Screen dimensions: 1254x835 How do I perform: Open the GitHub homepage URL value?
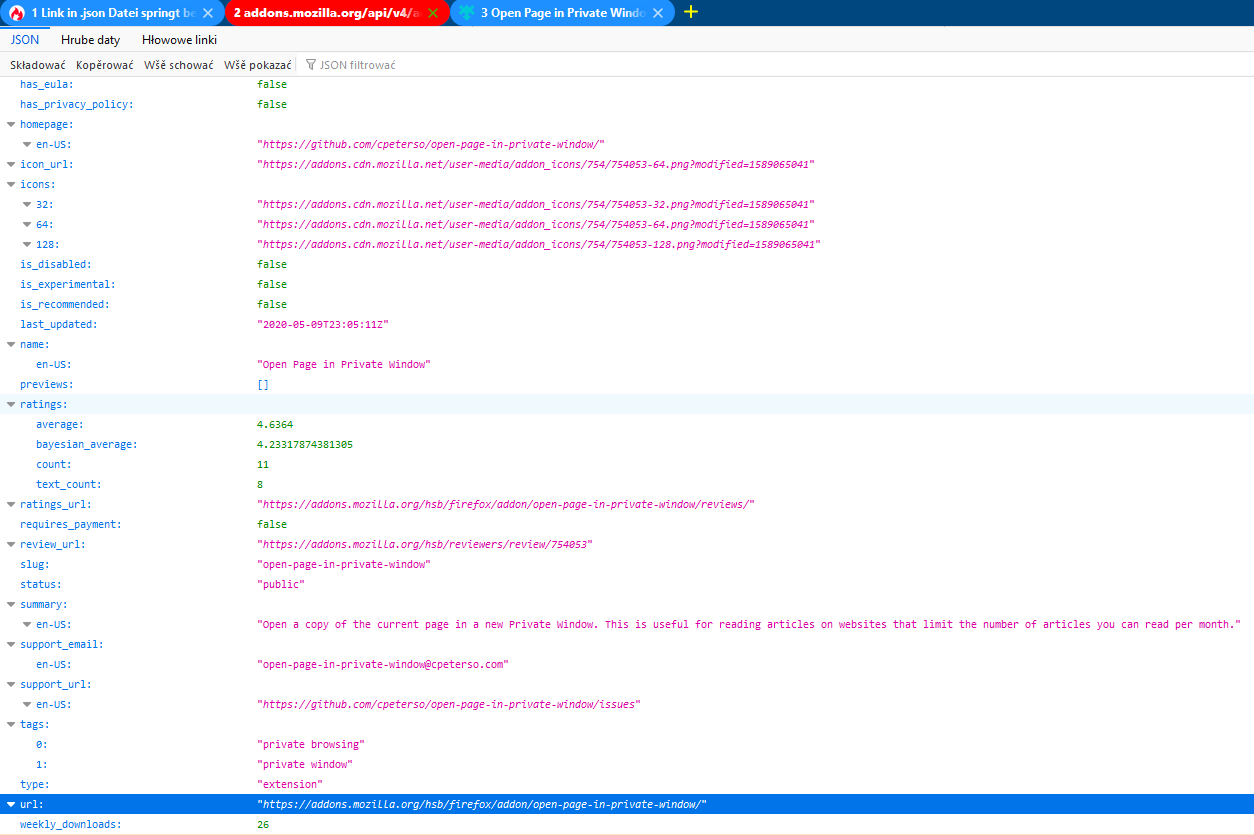pyautogui.click(x=431, y=144)
